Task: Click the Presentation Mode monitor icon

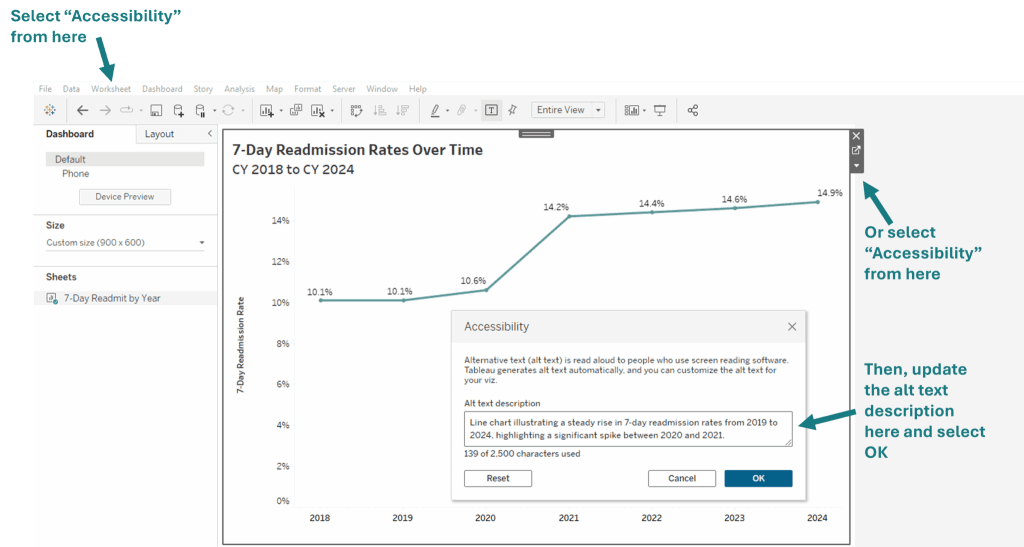Action: (x=660, y=110)
